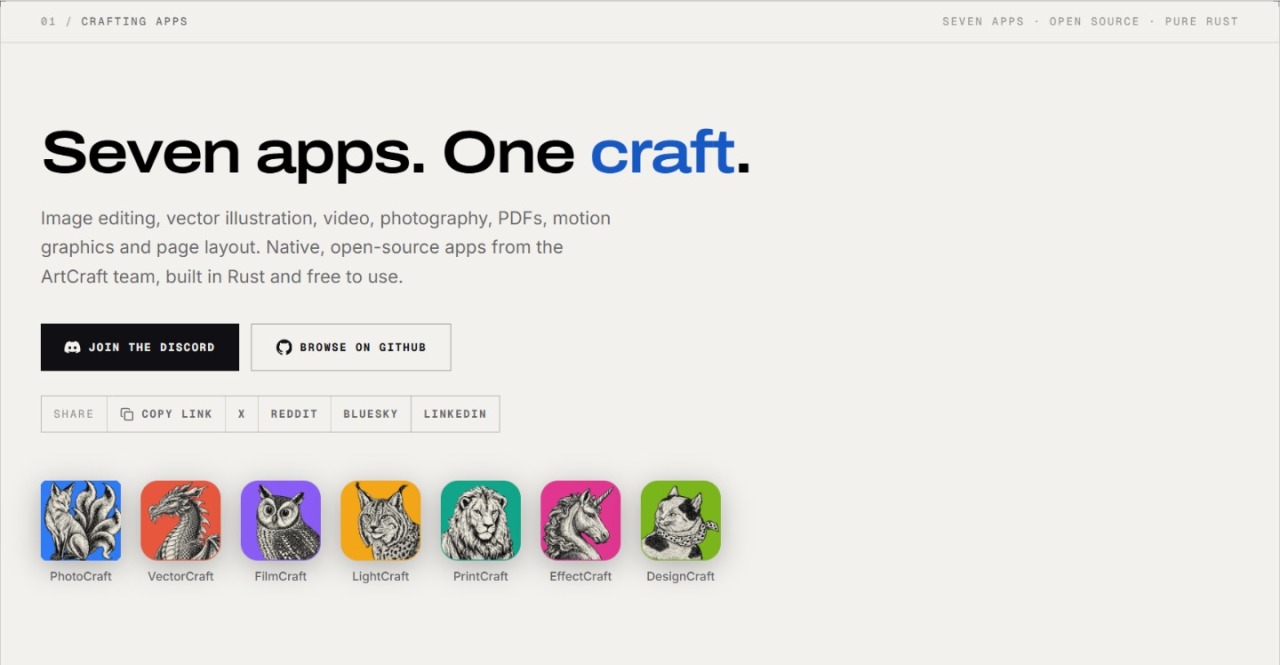Share the page on Reddit
The image size is (1280, 665).
(x=294, y=414)
